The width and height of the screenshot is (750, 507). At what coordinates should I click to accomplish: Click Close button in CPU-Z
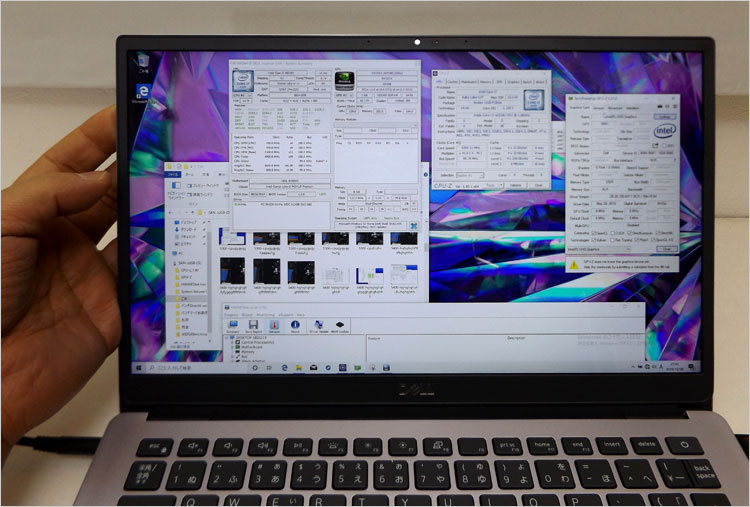[x=538, y=186]
